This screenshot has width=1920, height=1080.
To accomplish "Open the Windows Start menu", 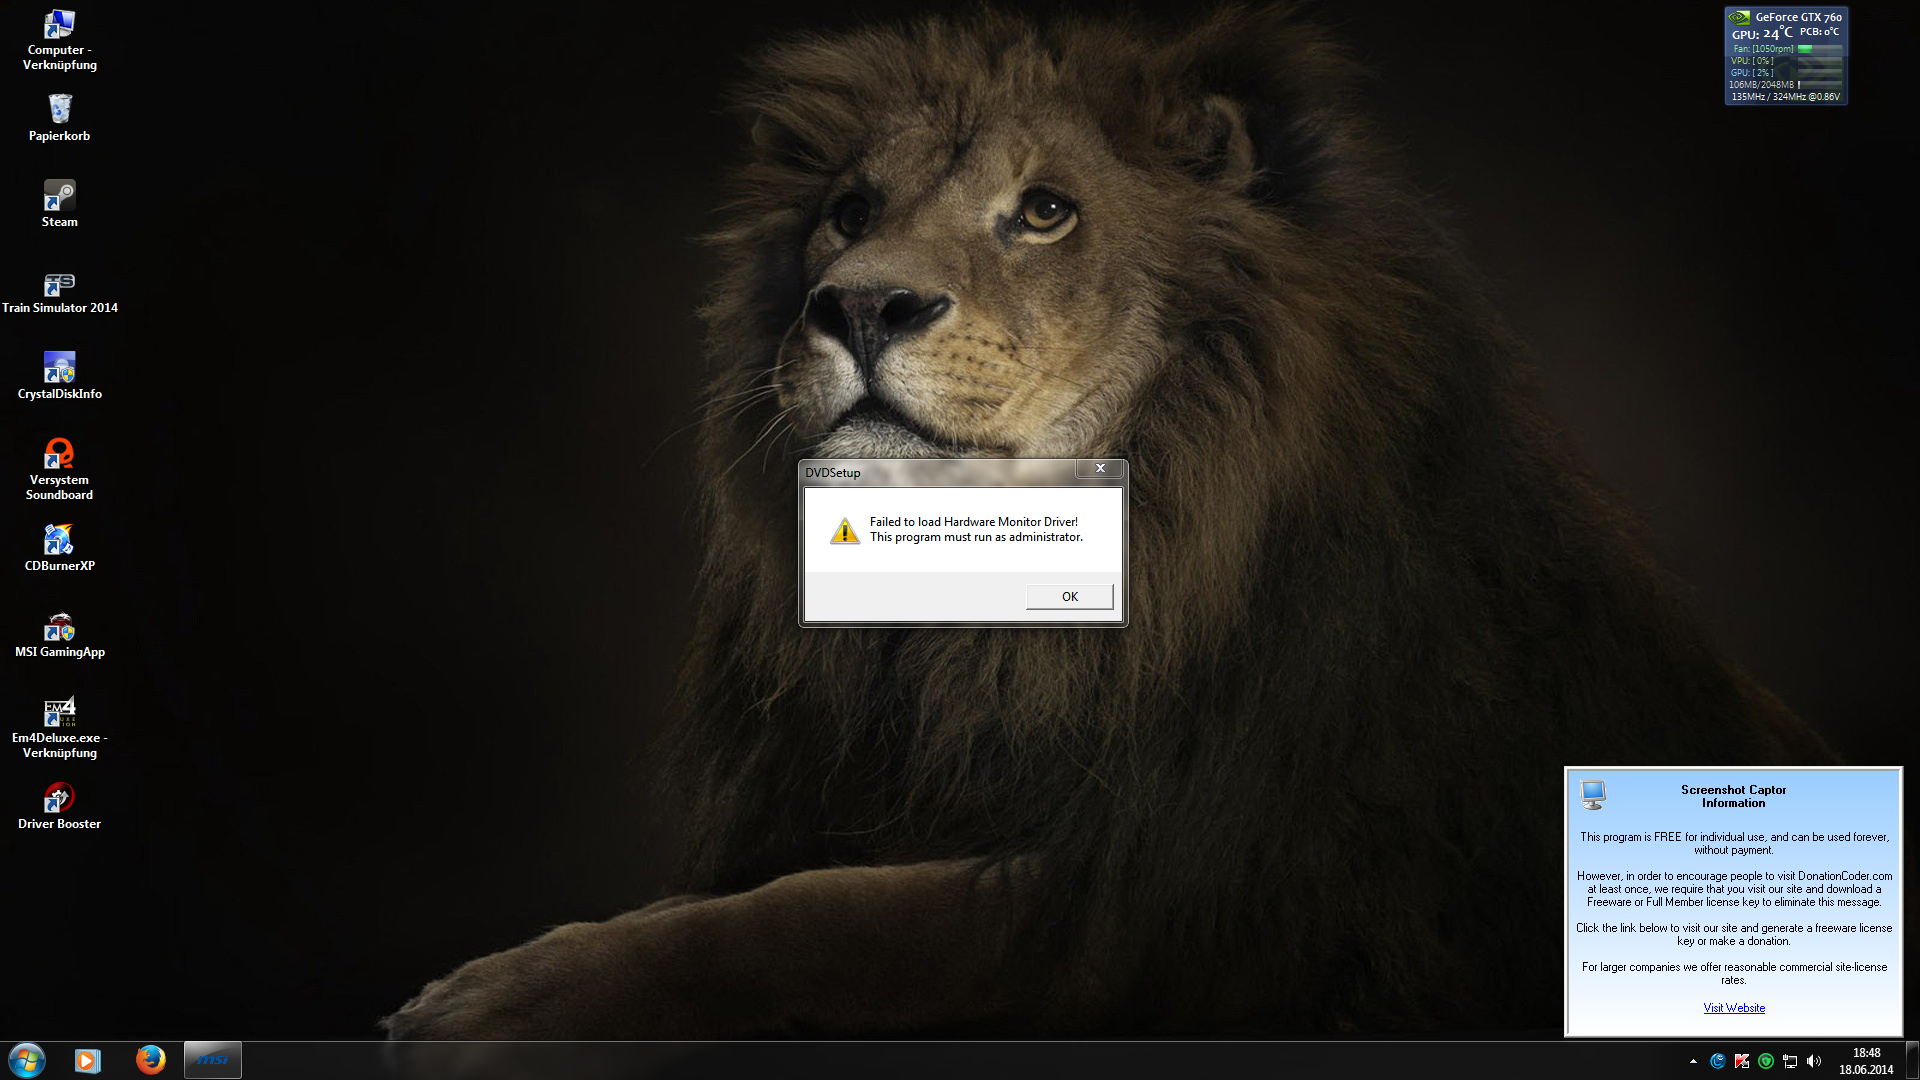I will point(27,1060).
